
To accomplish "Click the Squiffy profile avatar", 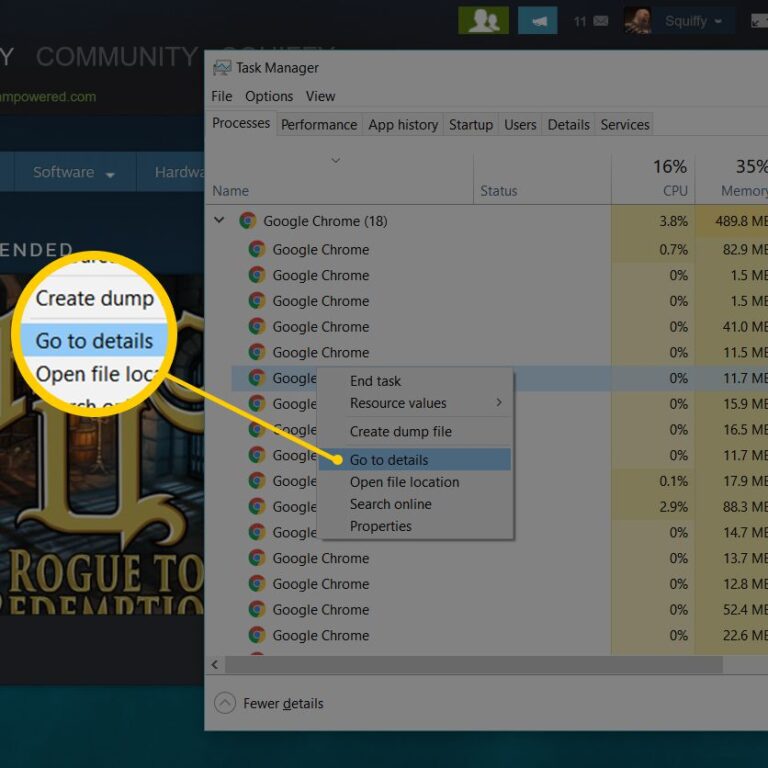I will (638, 21).
